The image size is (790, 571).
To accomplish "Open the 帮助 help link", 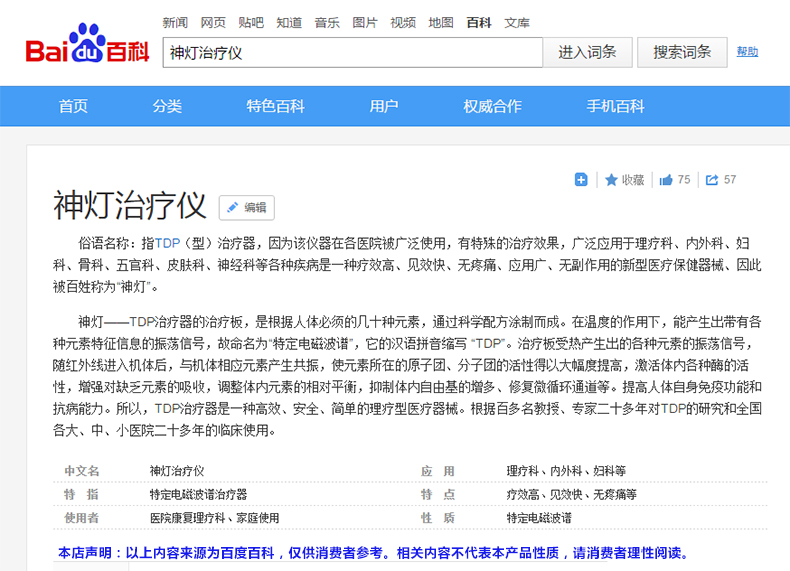I will 747,51.
